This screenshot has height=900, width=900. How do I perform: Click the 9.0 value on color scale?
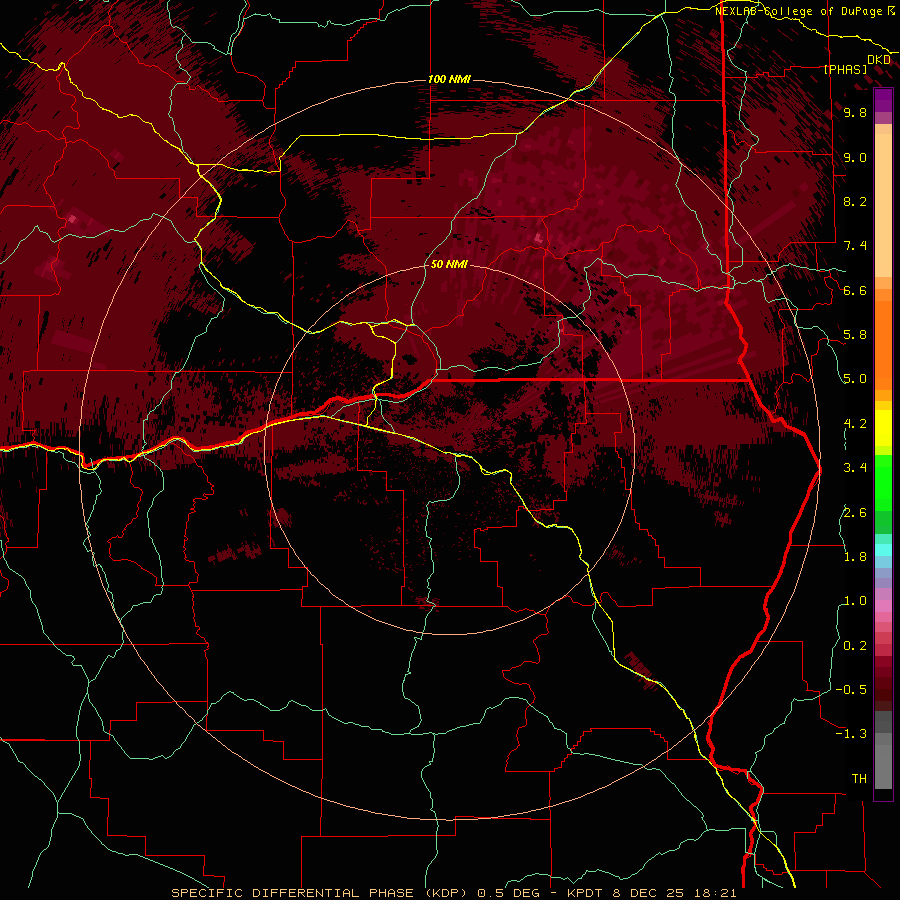(x=855, y=157)
